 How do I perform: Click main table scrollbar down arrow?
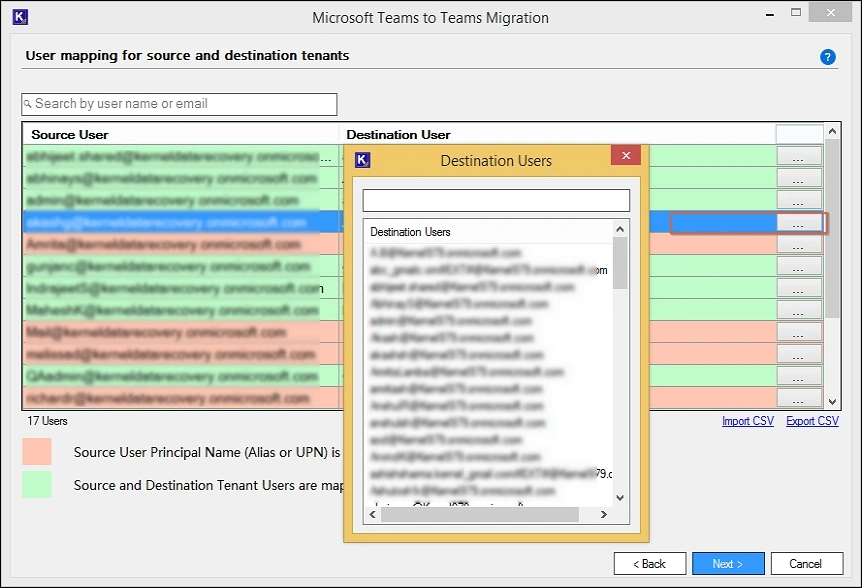point(832,402)
